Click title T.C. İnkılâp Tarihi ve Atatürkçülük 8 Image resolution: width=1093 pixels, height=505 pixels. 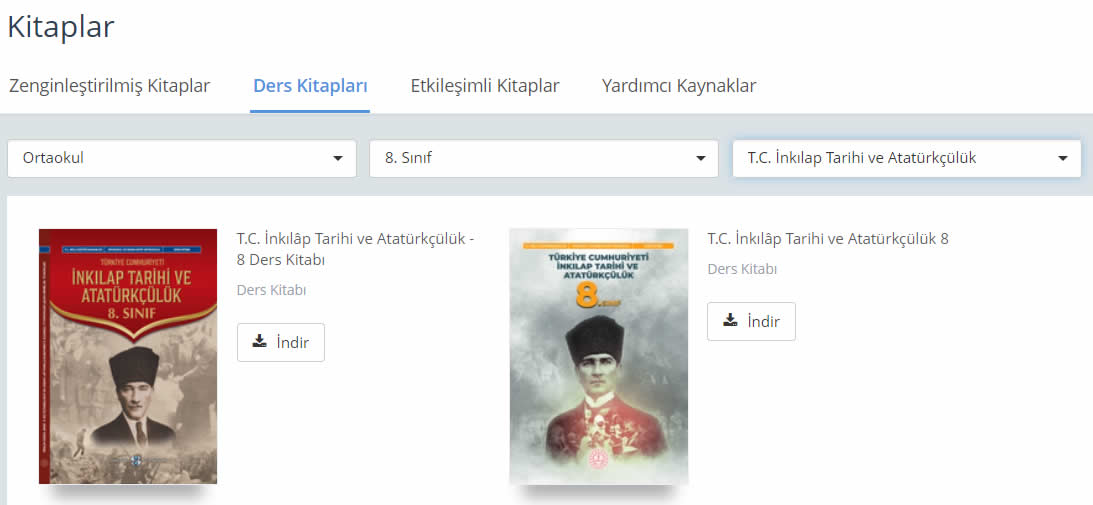tap(828, 239)
